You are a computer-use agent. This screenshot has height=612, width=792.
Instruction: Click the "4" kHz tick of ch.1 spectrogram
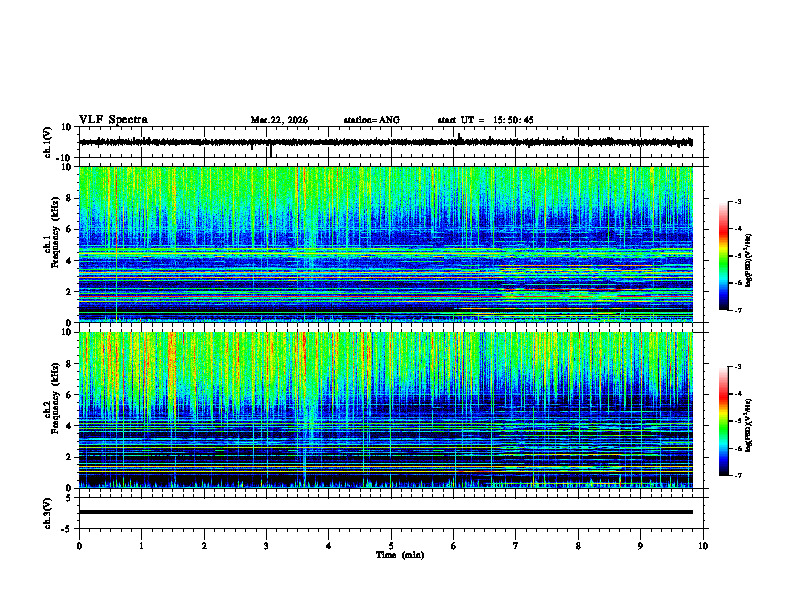pos(69,261)
